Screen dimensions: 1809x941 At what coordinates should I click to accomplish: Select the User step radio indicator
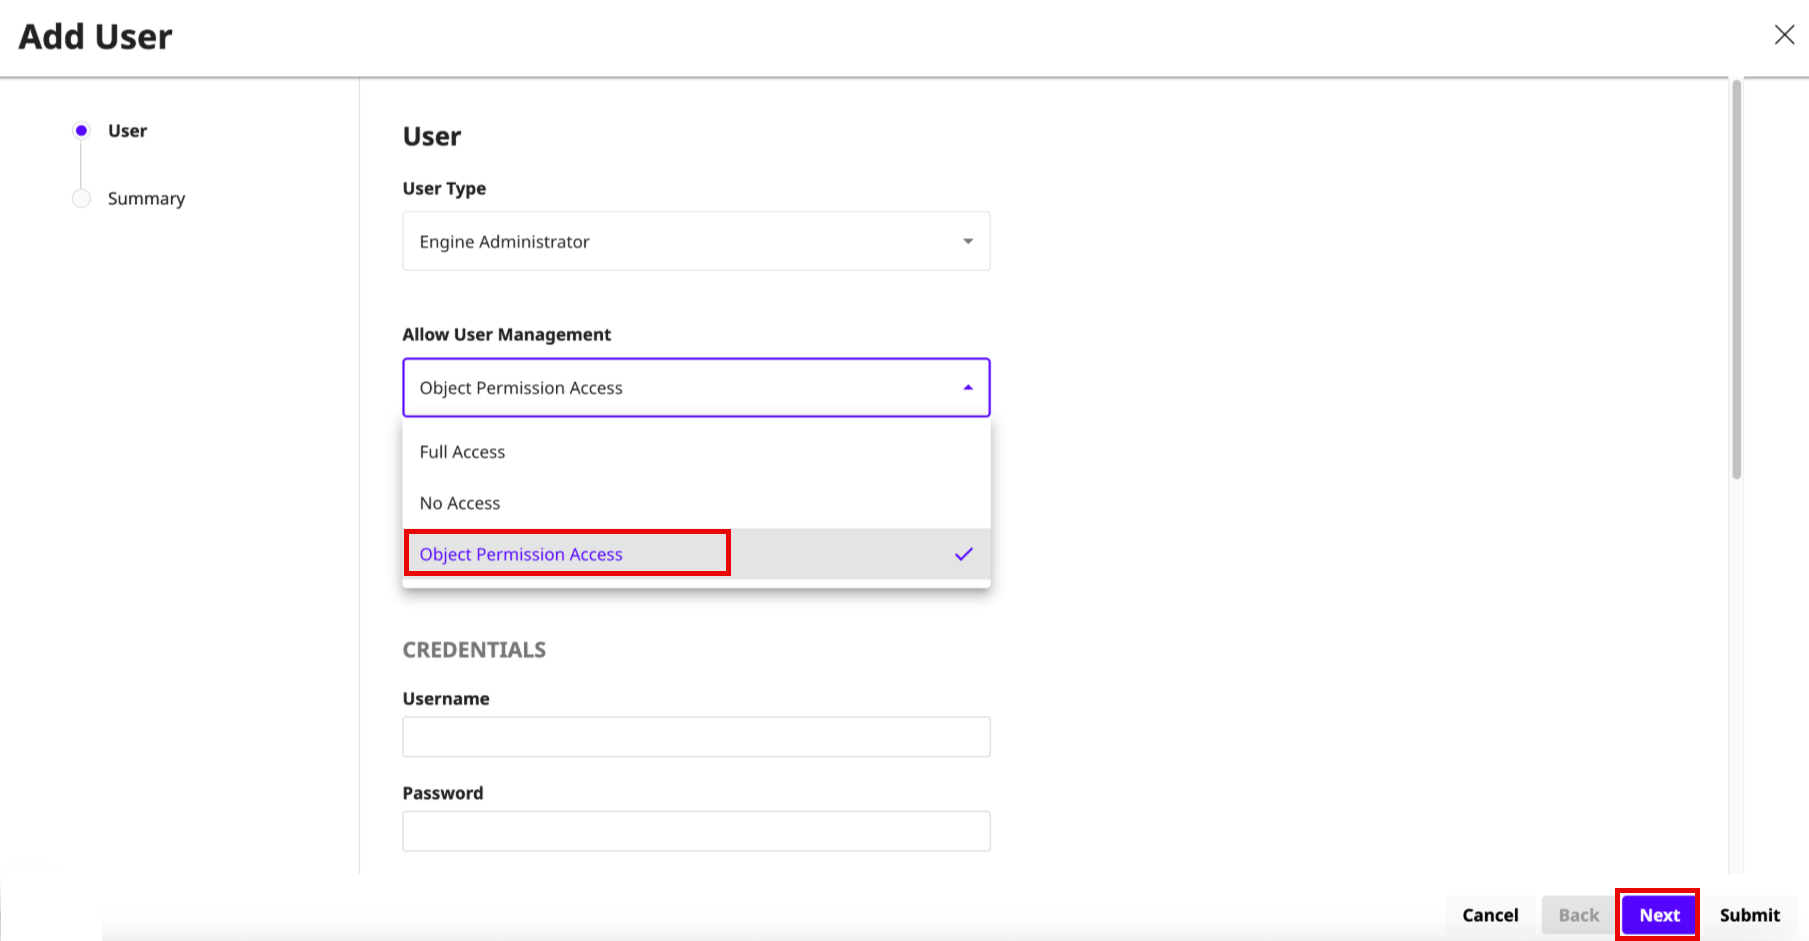pos(81,130)
